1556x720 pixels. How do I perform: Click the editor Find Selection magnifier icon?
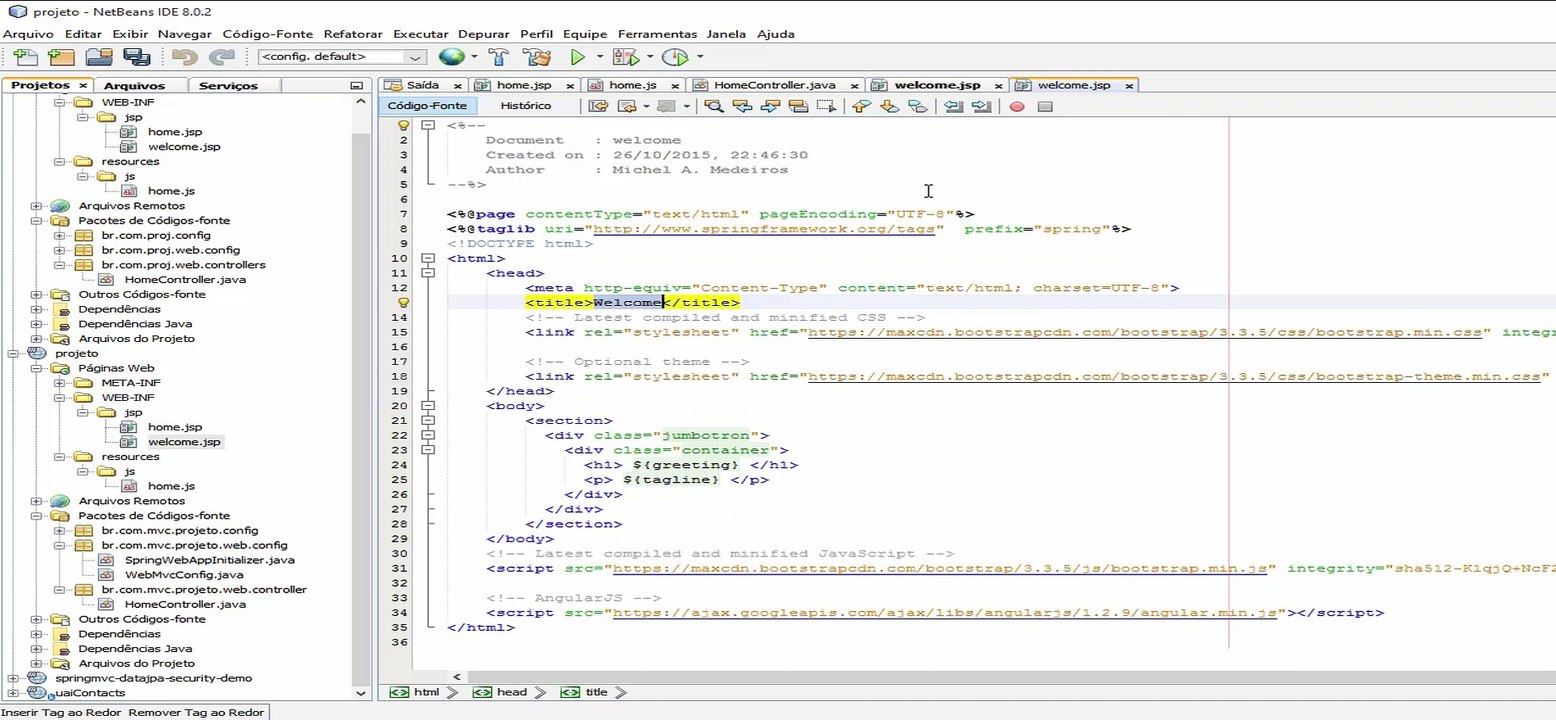713,106
